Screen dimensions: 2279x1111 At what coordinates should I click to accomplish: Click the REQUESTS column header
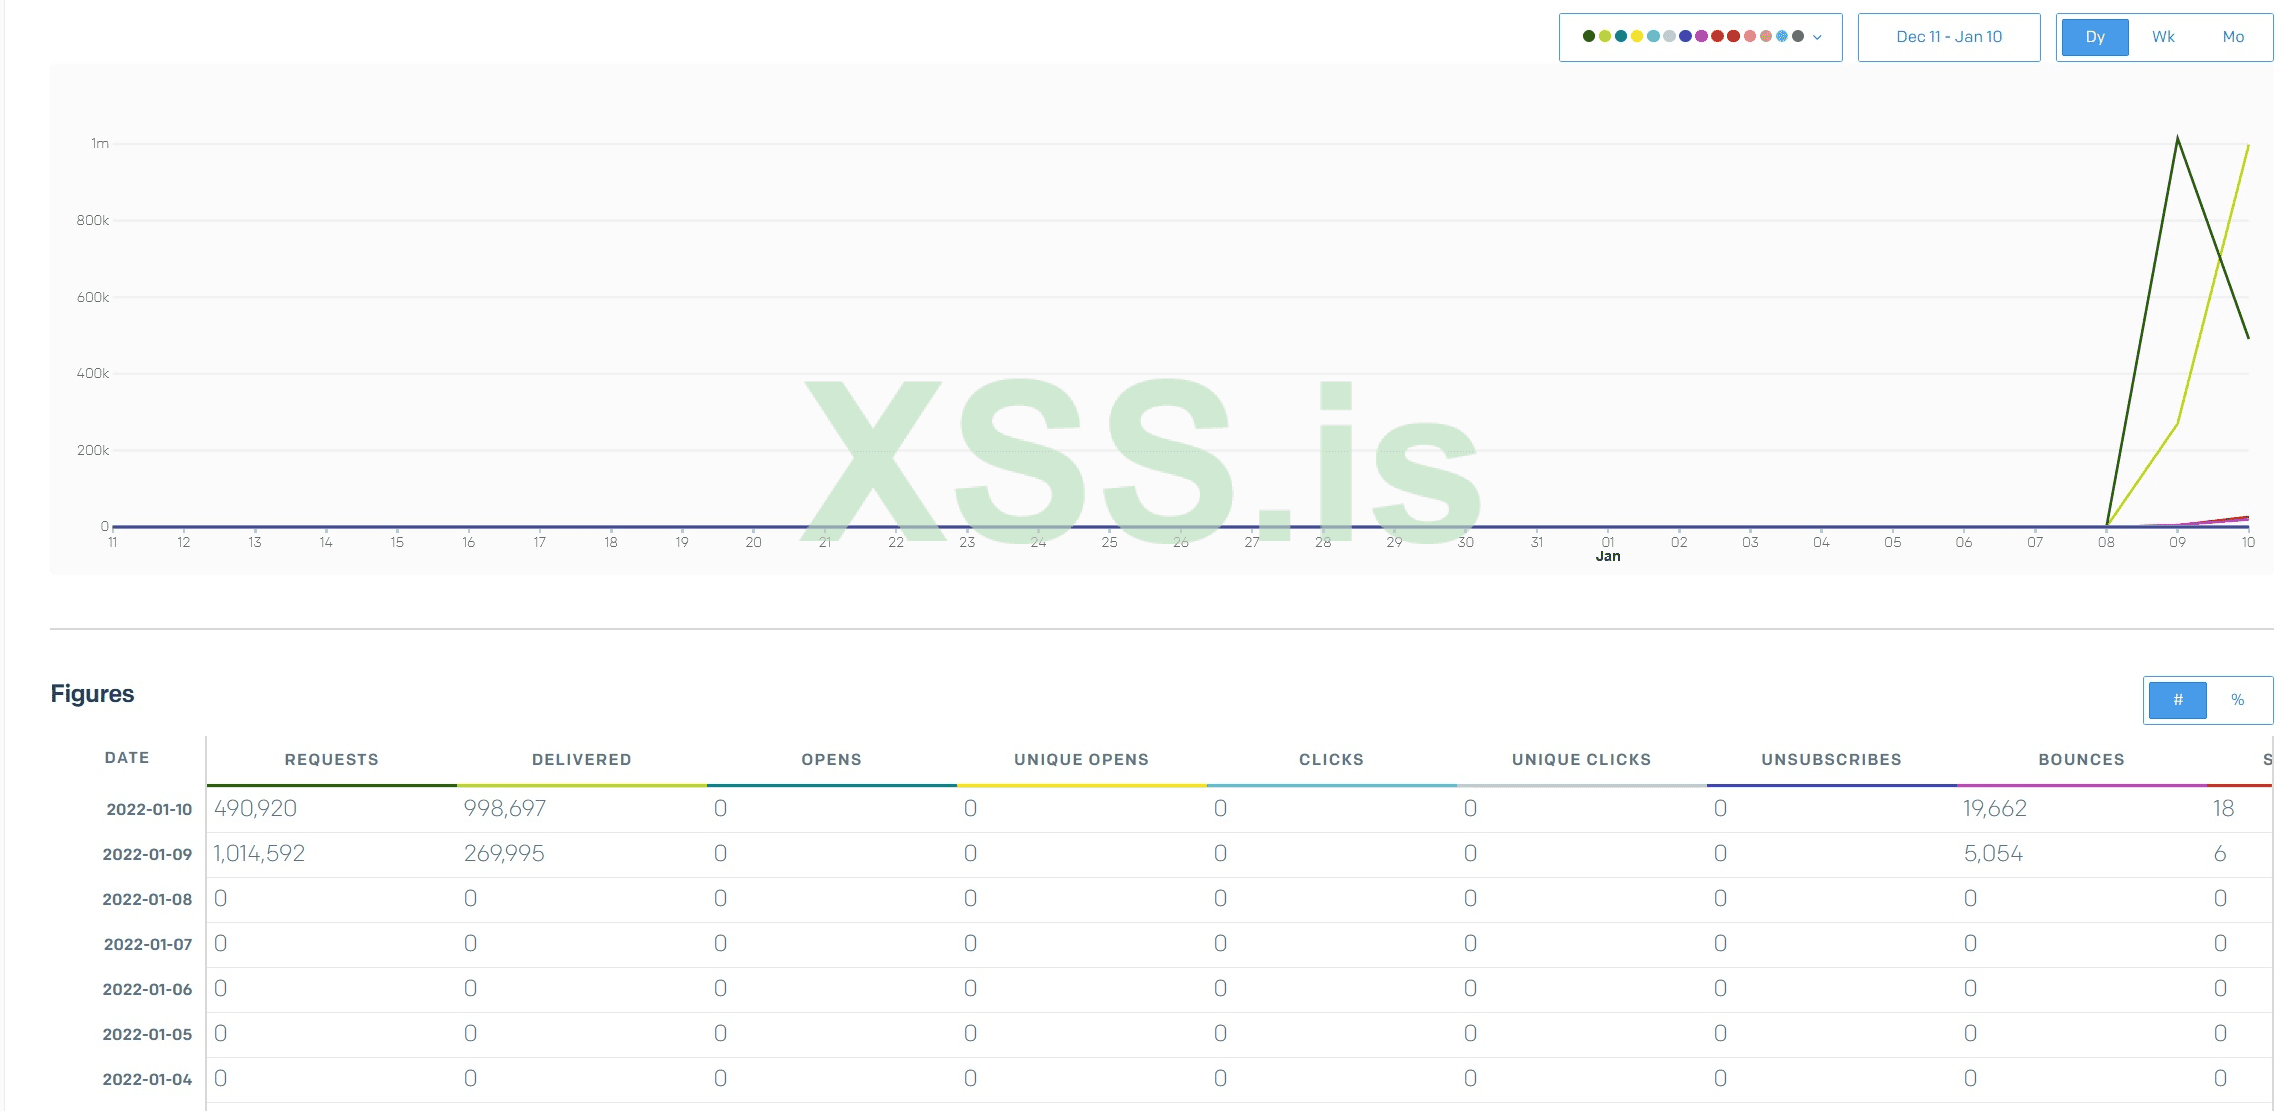[331, 760]
